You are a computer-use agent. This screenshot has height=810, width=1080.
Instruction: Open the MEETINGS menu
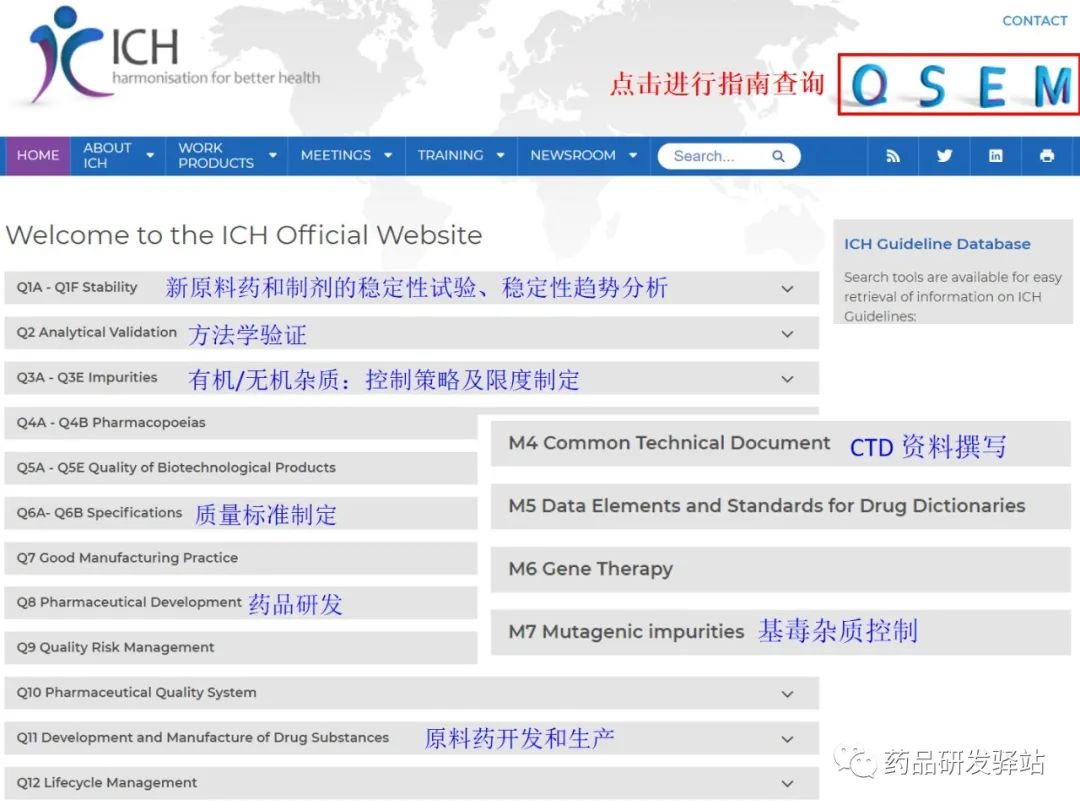(346, 156)
